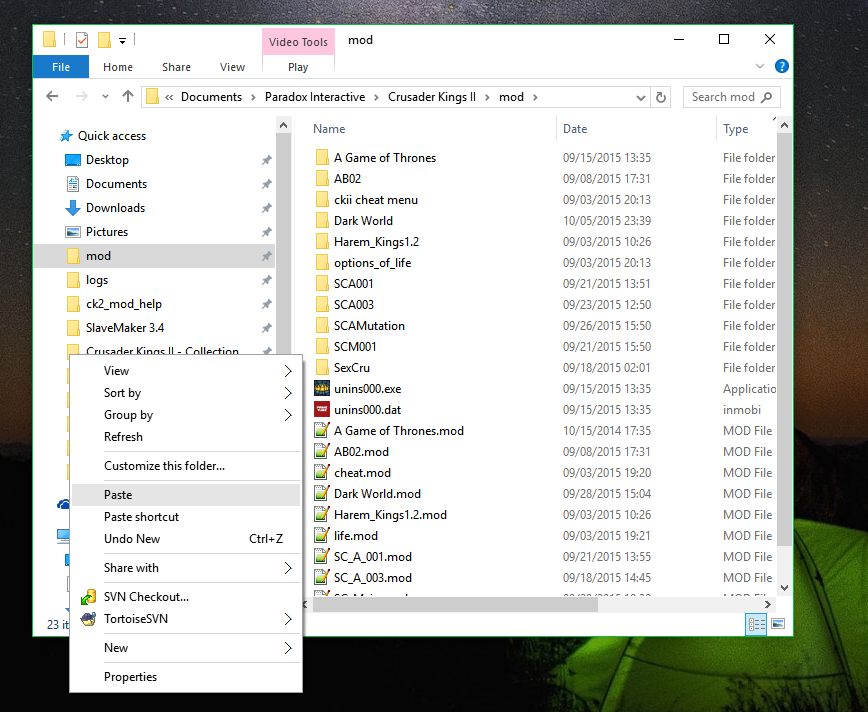This screenshot has height=712, width=868.
Task: Open the Home ribbon tab
Action: (118, 67)
